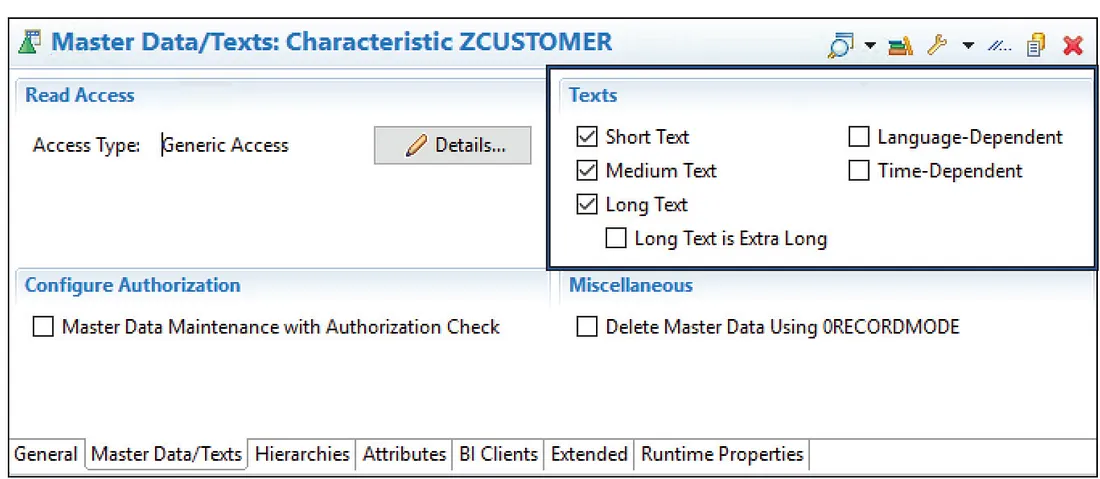The width and height of the screenshot is (1100, 479).
Task: Go to the Runtime Properties tab
Action: pyautogui.click(x=721, y=454)
